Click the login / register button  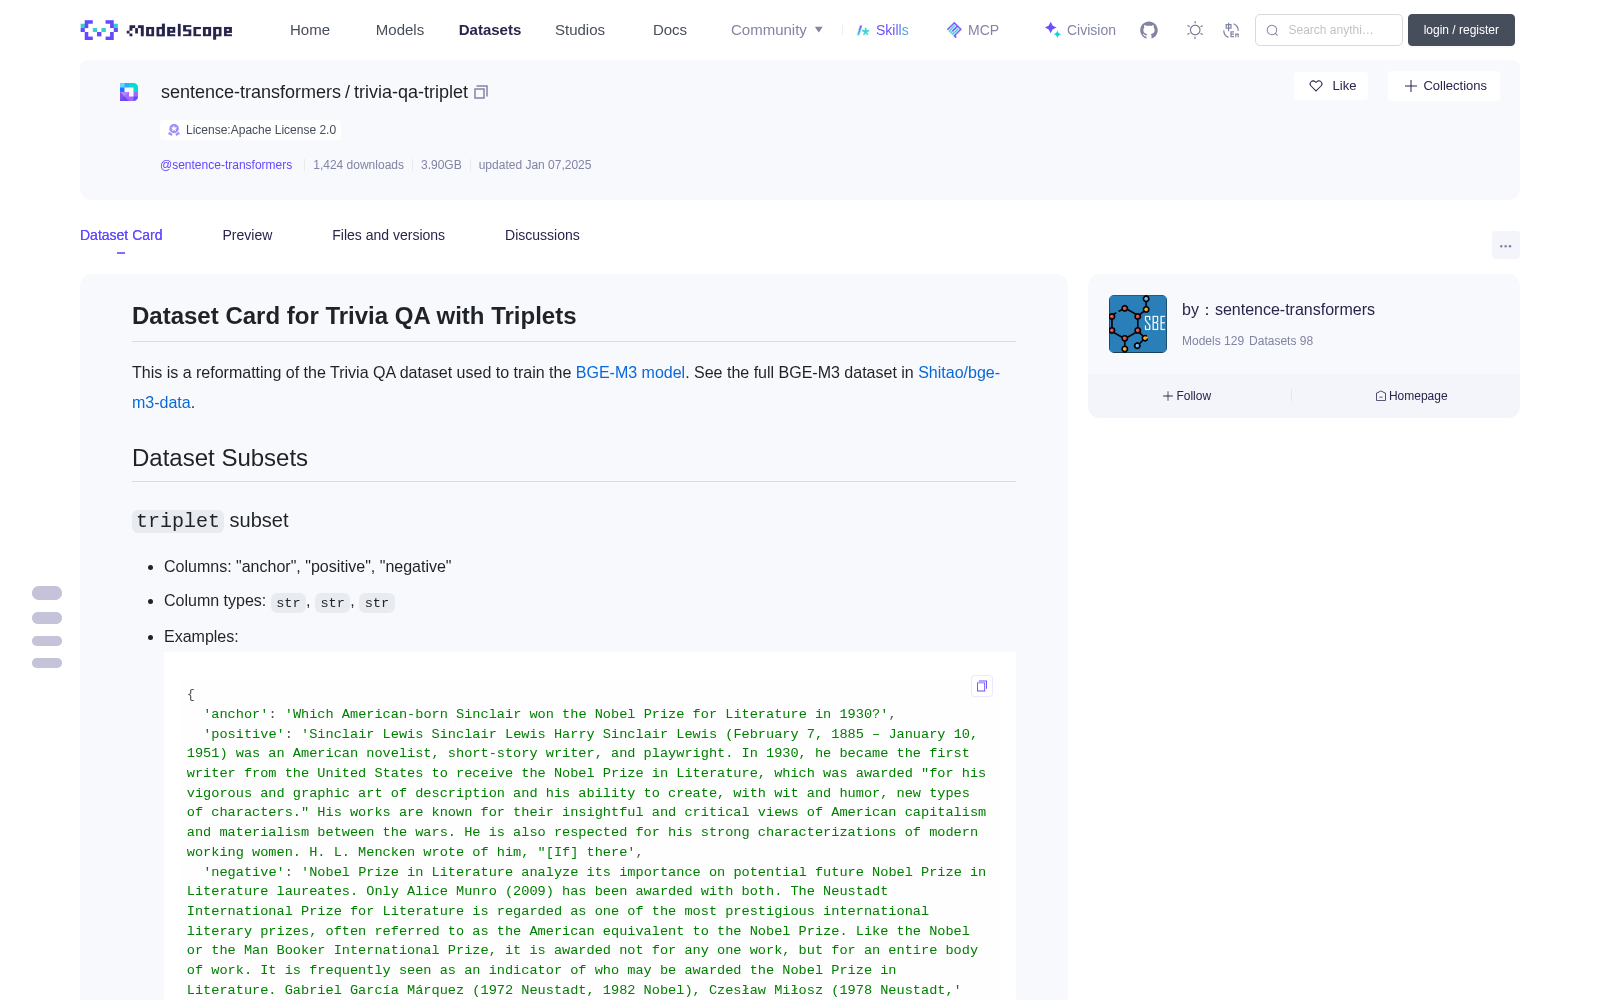click(1461, 30)
